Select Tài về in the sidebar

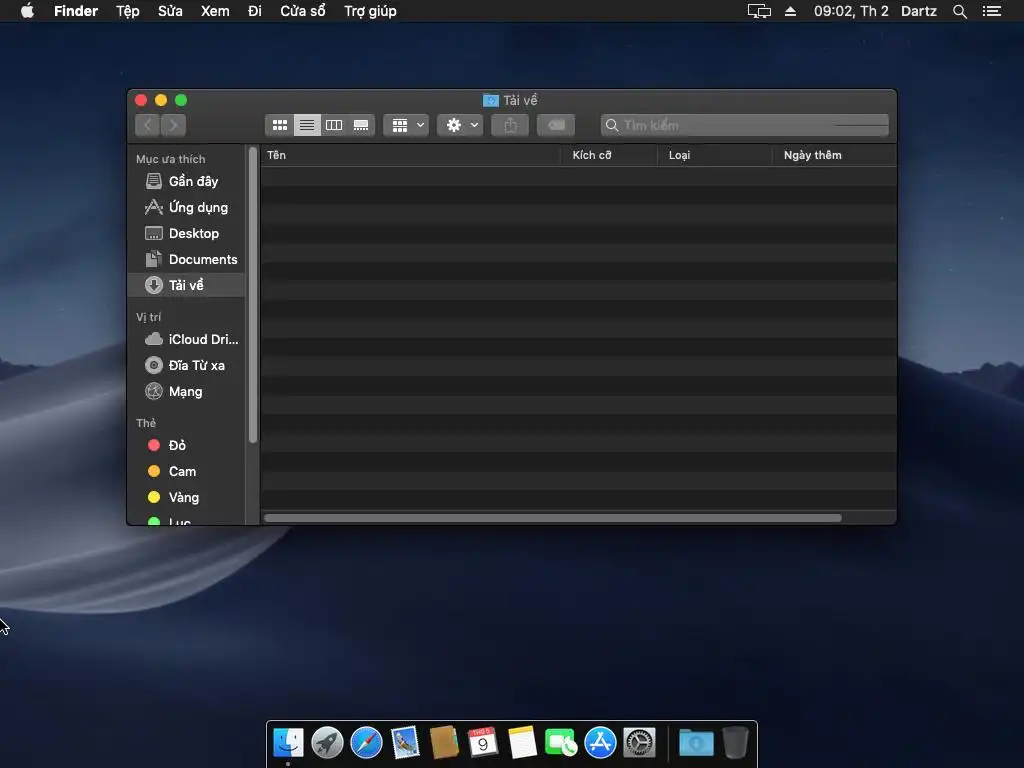pos(187,285)
